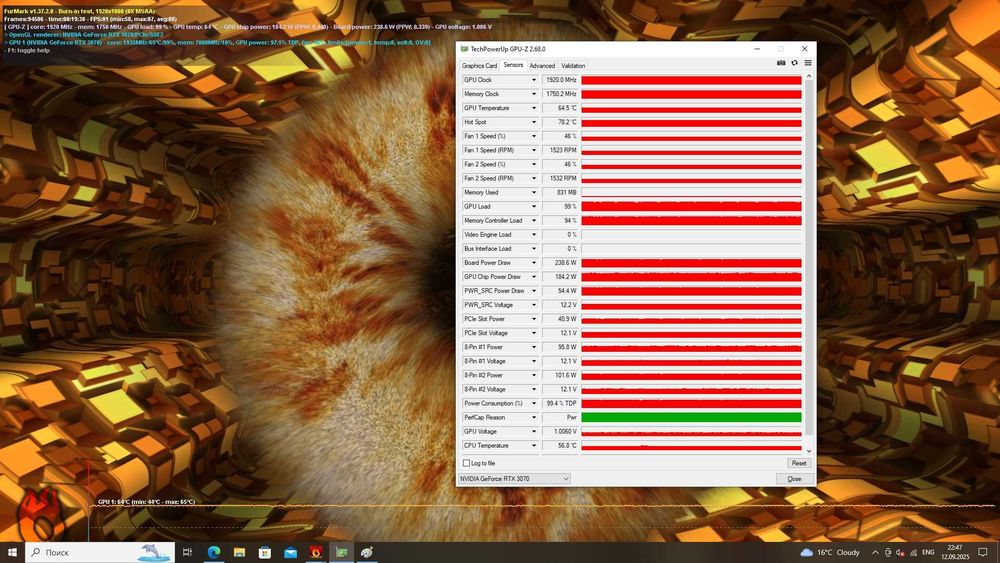Open the notification center icon
Viewport: 1000px width, 563px height.
(x=983, y=552)
